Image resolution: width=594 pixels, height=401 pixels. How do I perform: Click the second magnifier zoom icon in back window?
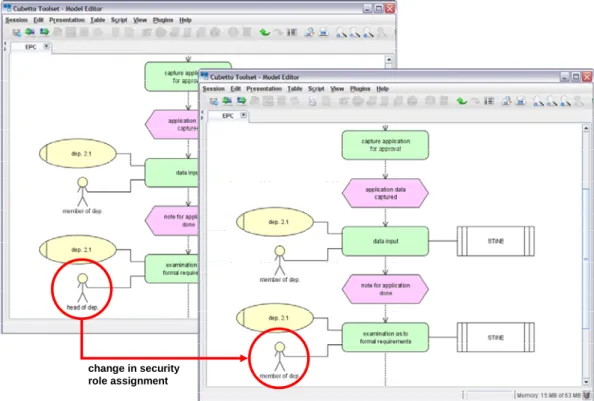[x=355, y=33]
